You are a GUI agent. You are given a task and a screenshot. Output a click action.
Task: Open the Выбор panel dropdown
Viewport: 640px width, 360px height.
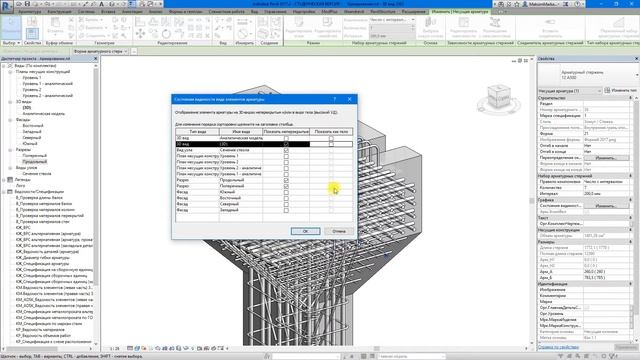point(11,43)
